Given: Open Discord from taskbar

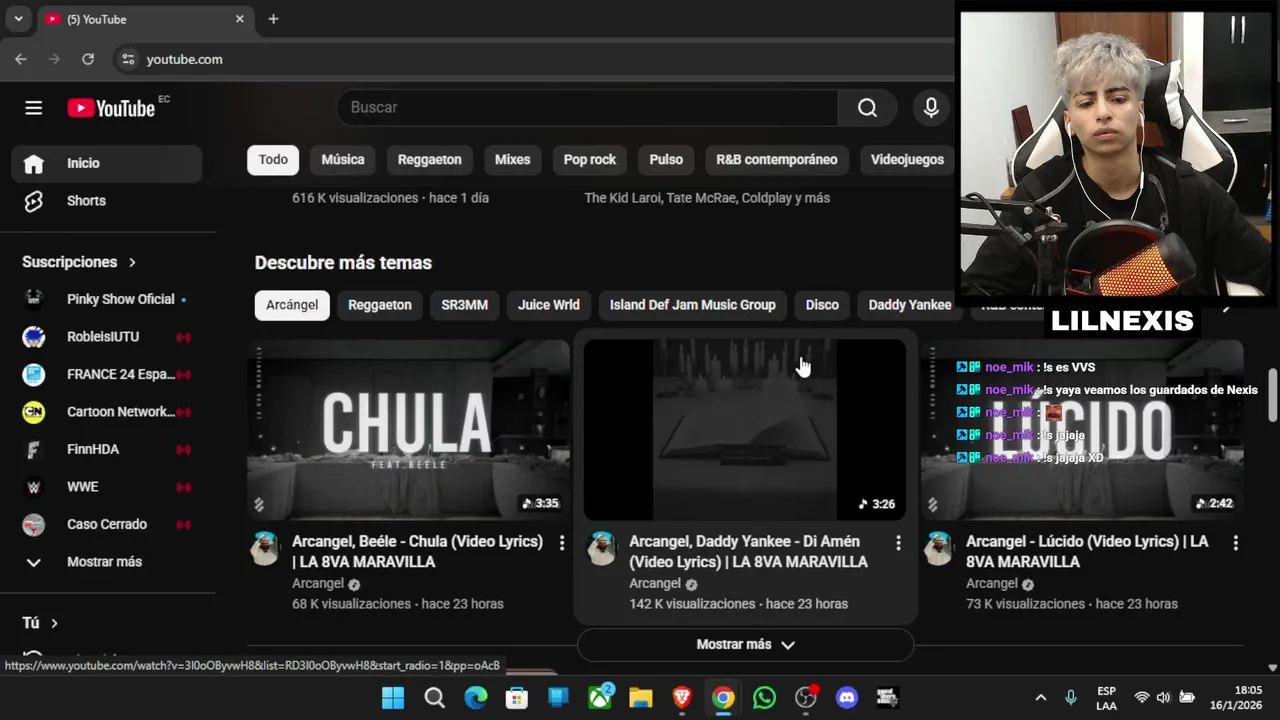Looking at the screenshot, I should tap(847, 698).
